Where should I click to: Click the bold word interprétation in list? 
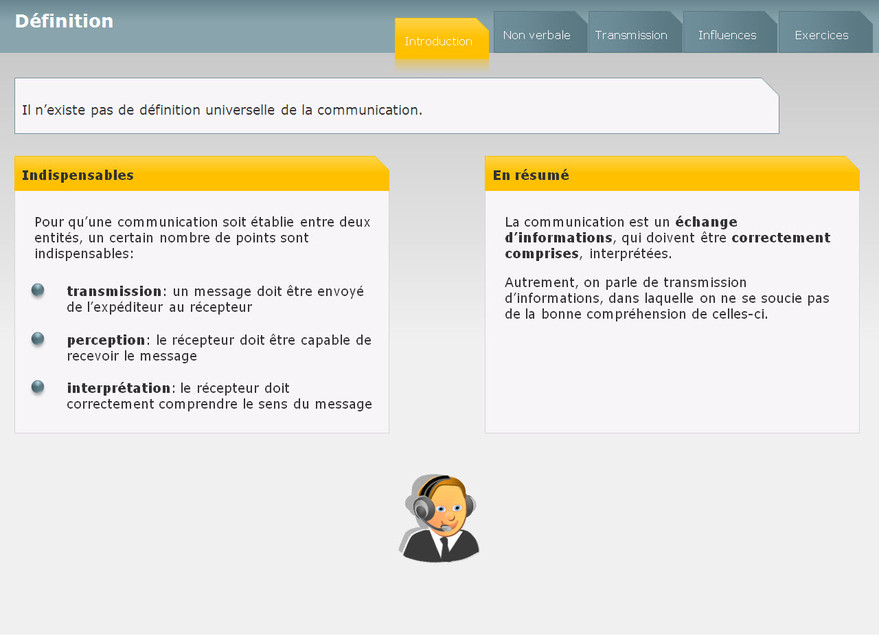(119, 388)
